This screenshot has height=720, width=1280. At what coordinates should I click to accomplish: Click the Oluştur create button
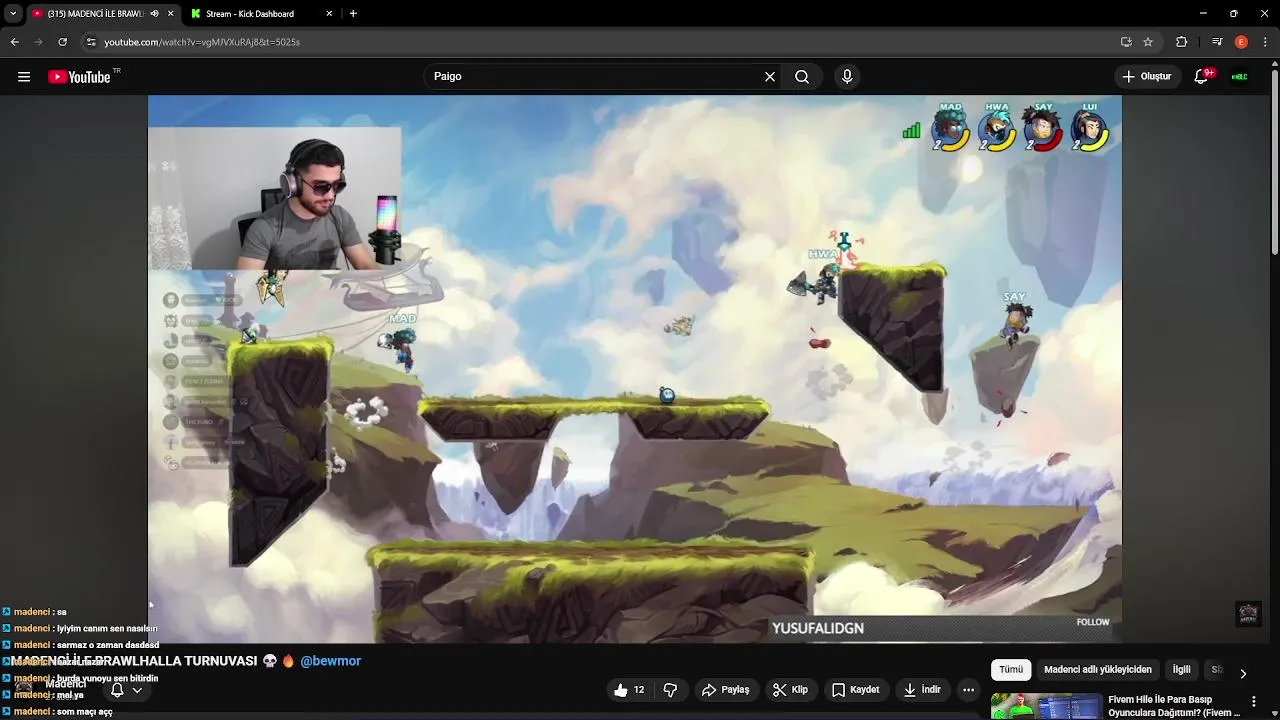pyautogui.click(x=1146, y=77)
